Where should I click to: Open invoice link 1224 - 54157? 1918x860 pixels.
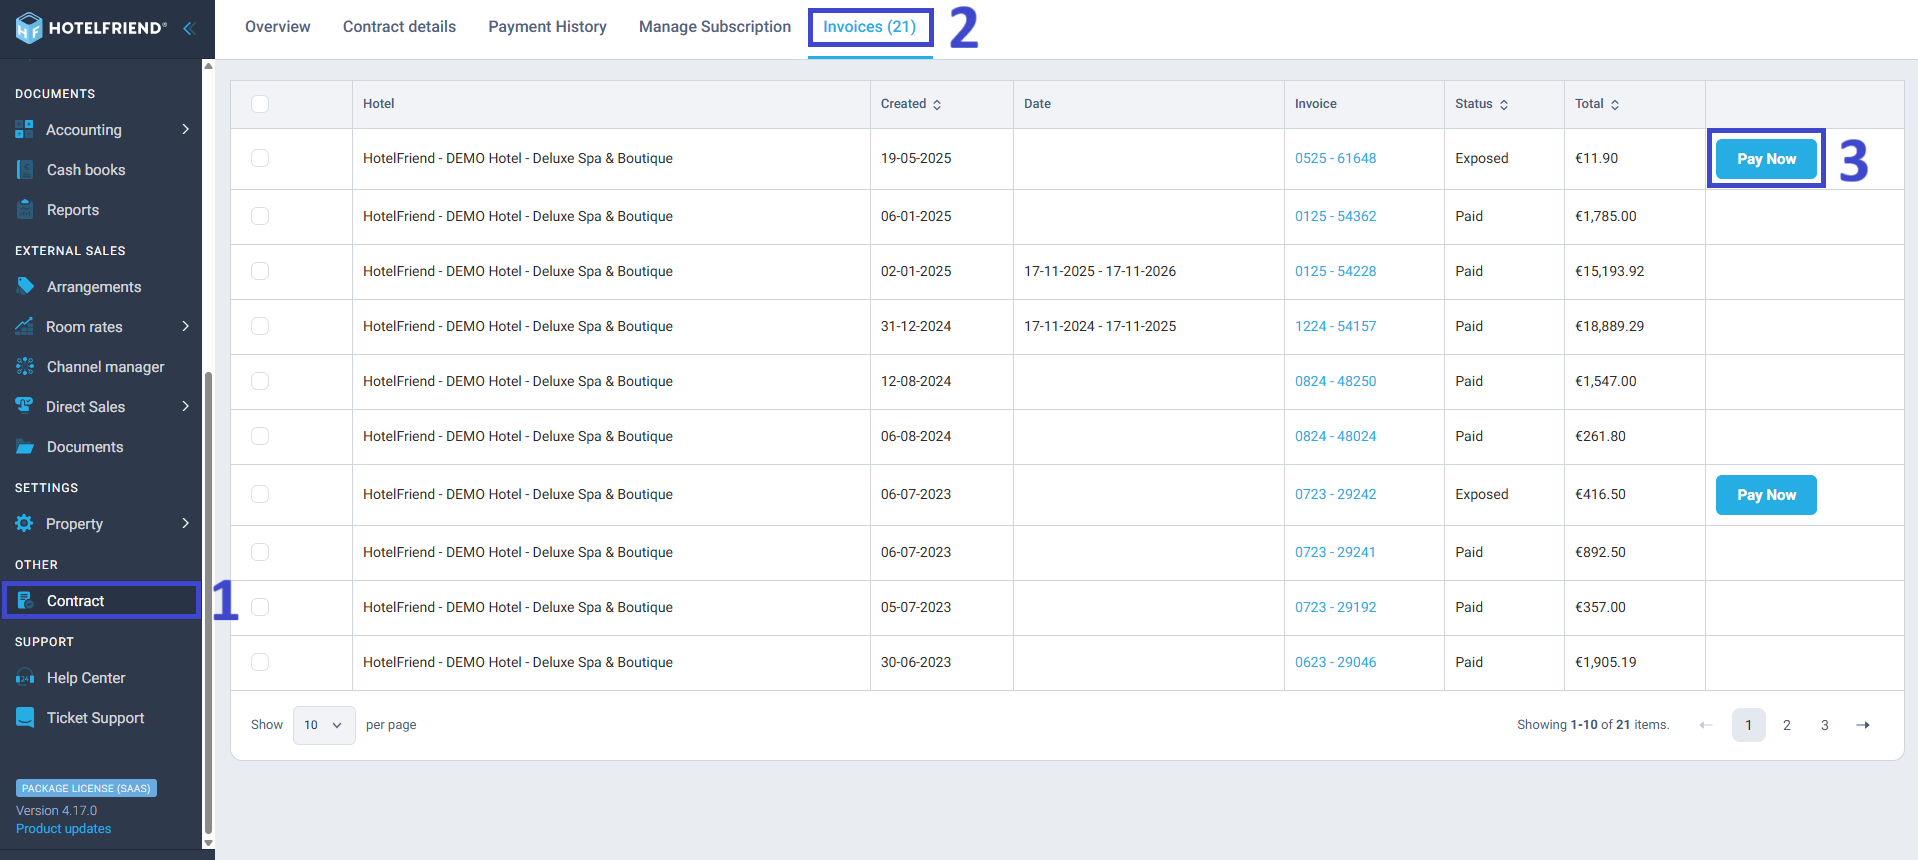1335,326
